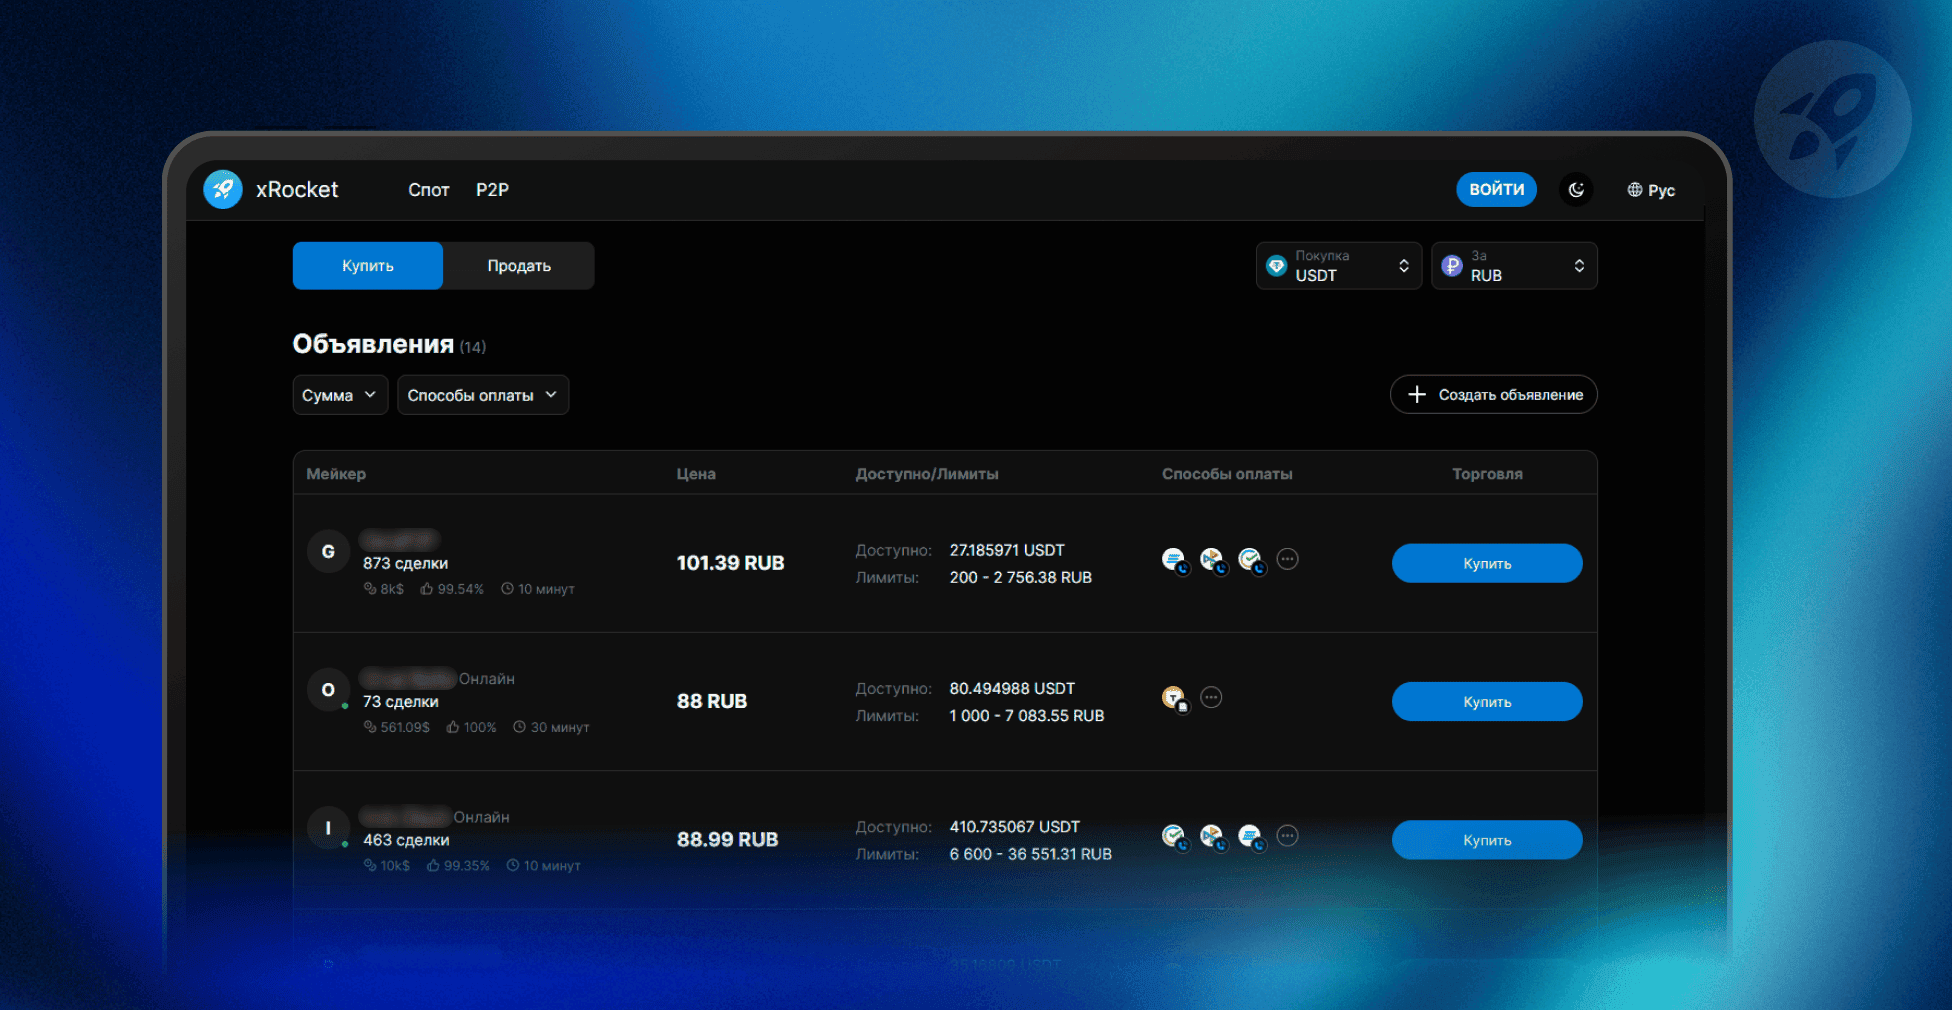1952x1010 pixels.
Task: Click limits 1 000 - 7 083.55 RUB
Action: [1027, 715]
